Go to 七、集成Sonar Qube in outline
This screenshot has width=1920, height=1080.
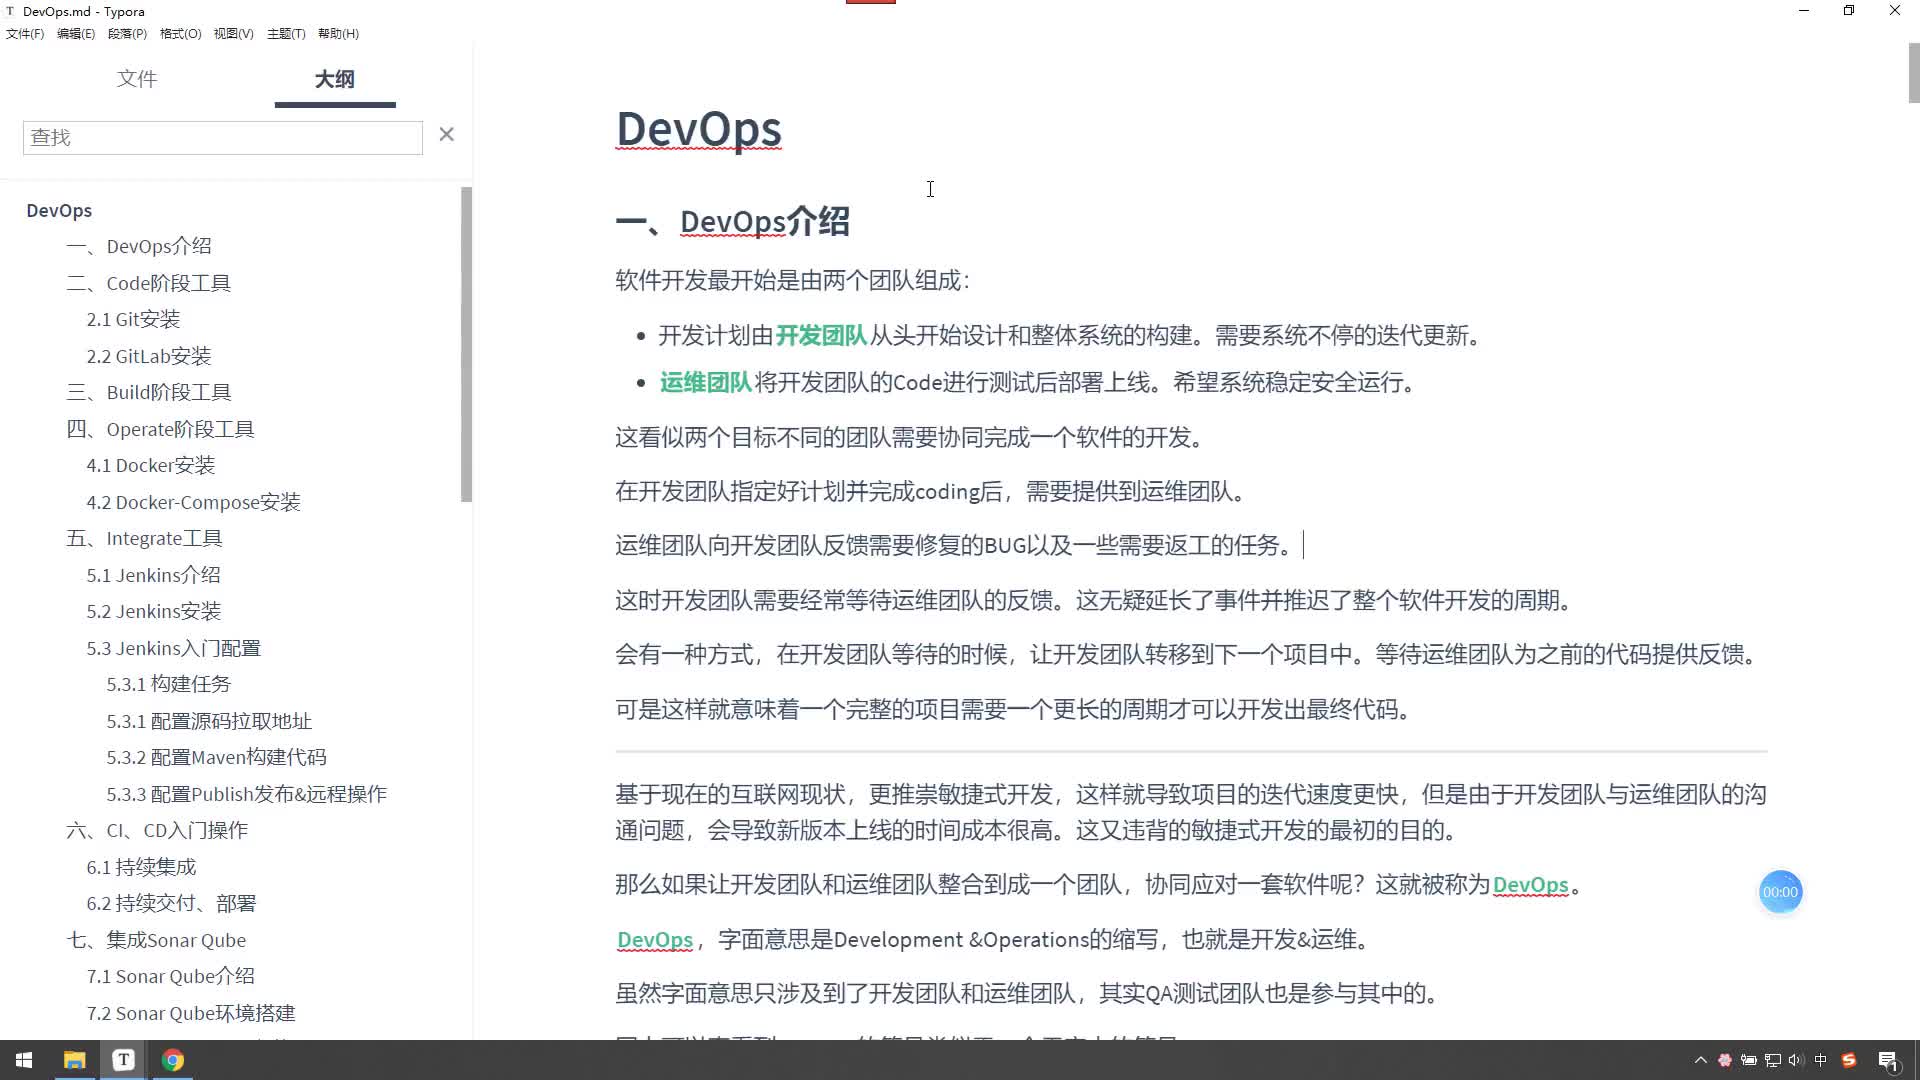156,940
